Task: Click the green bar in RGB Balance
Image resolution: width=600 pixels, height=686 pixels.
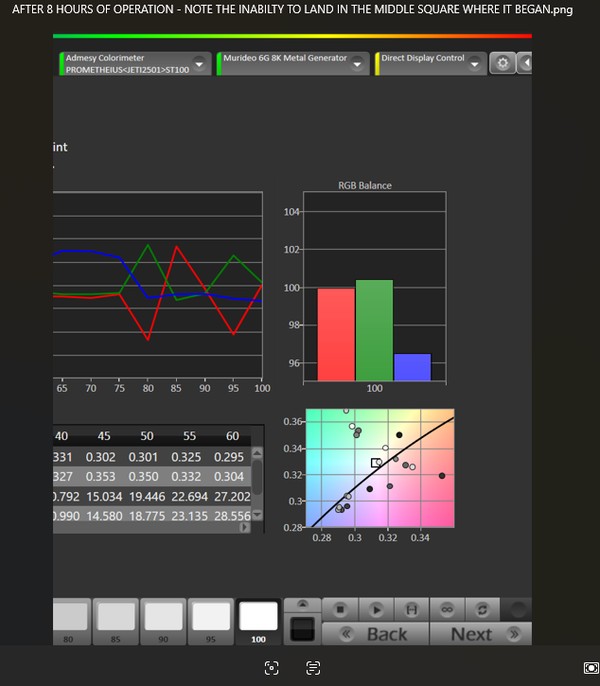Action: 374,330
